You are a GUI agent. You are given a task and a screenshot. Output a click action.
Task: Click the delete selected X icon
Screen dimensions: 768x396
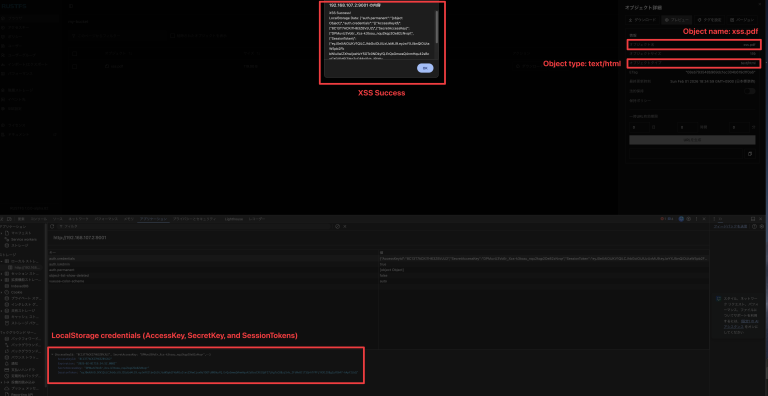(x=345, y=226)
